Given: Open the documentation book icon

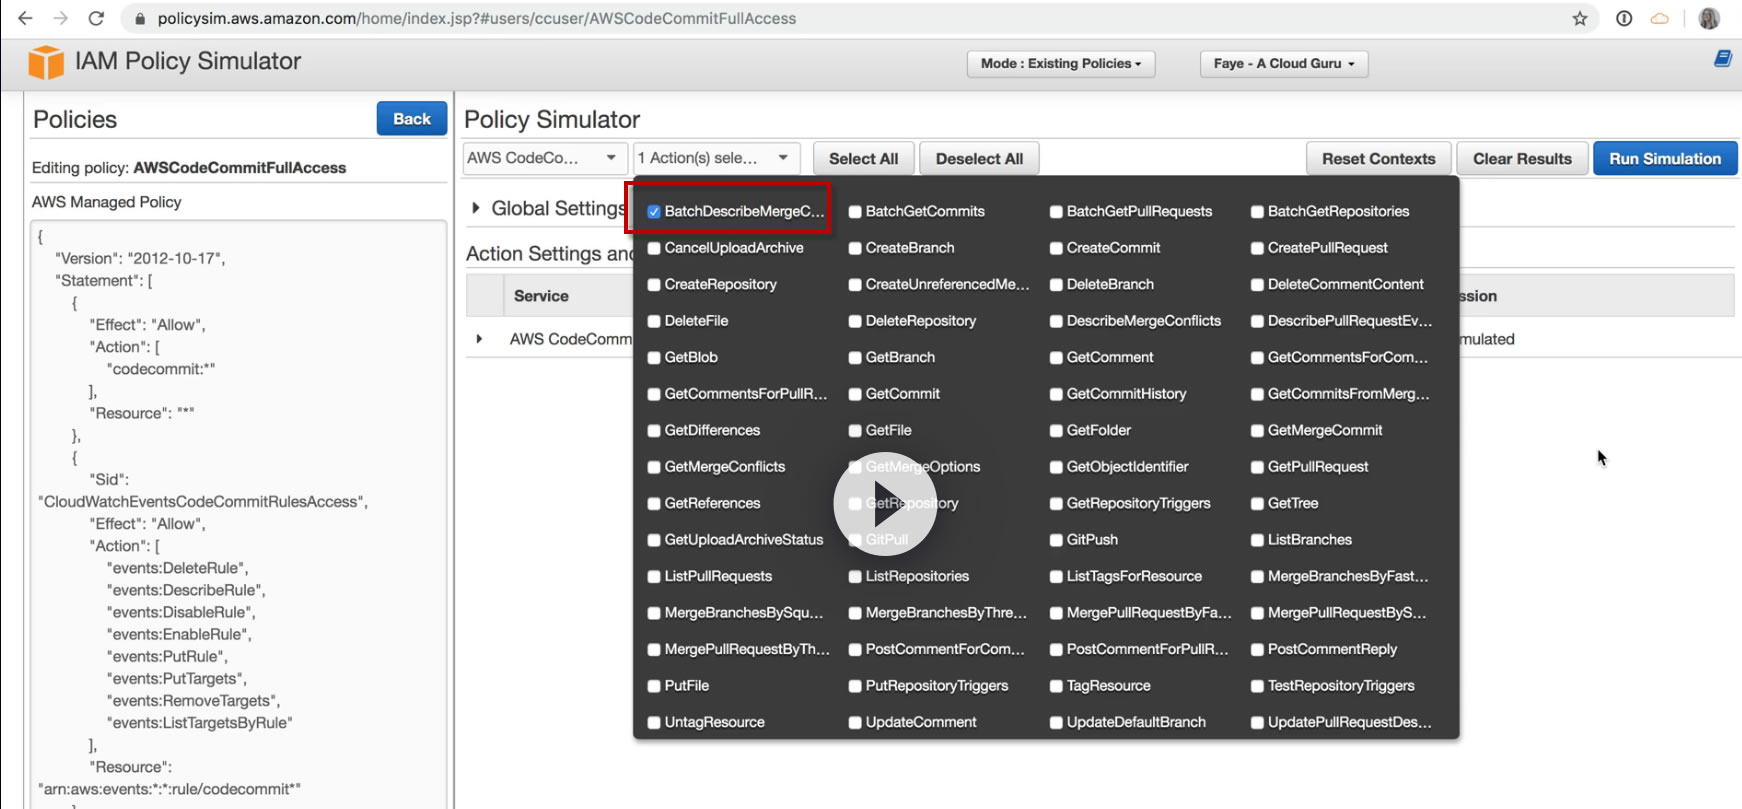Looking at the screenshot, I should coord(1722,59).
